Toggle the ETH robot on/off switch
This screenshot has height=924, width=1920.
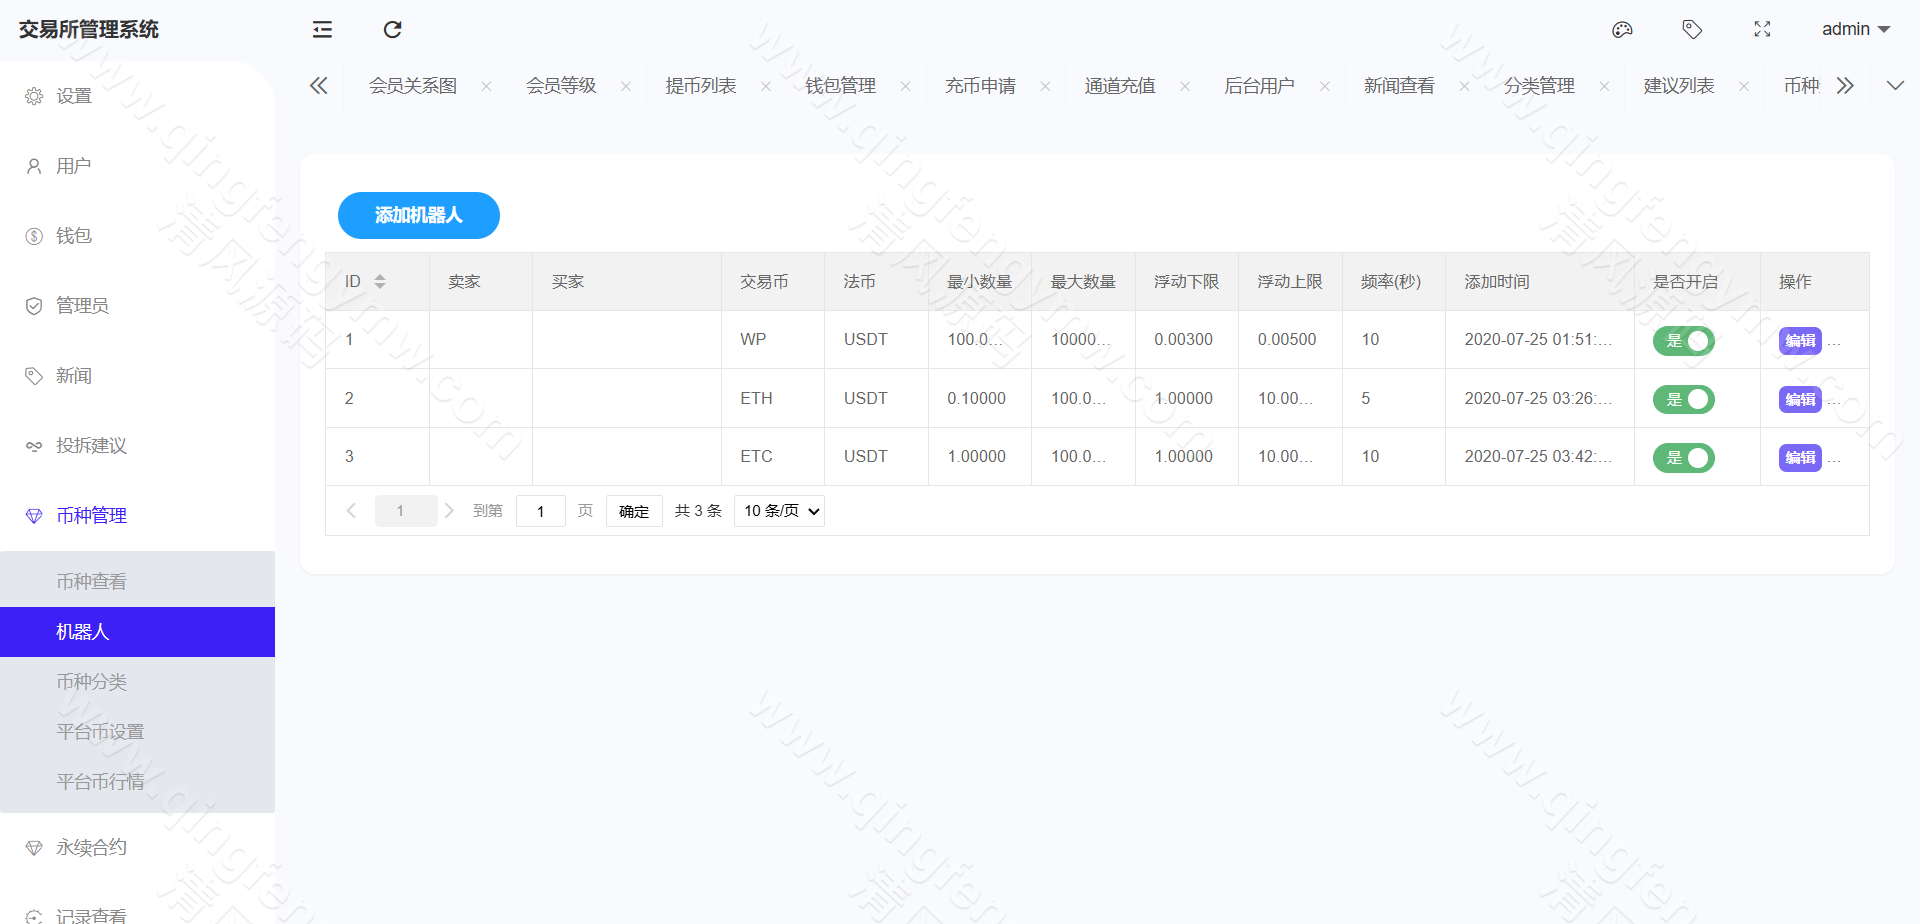(1683, 398)
